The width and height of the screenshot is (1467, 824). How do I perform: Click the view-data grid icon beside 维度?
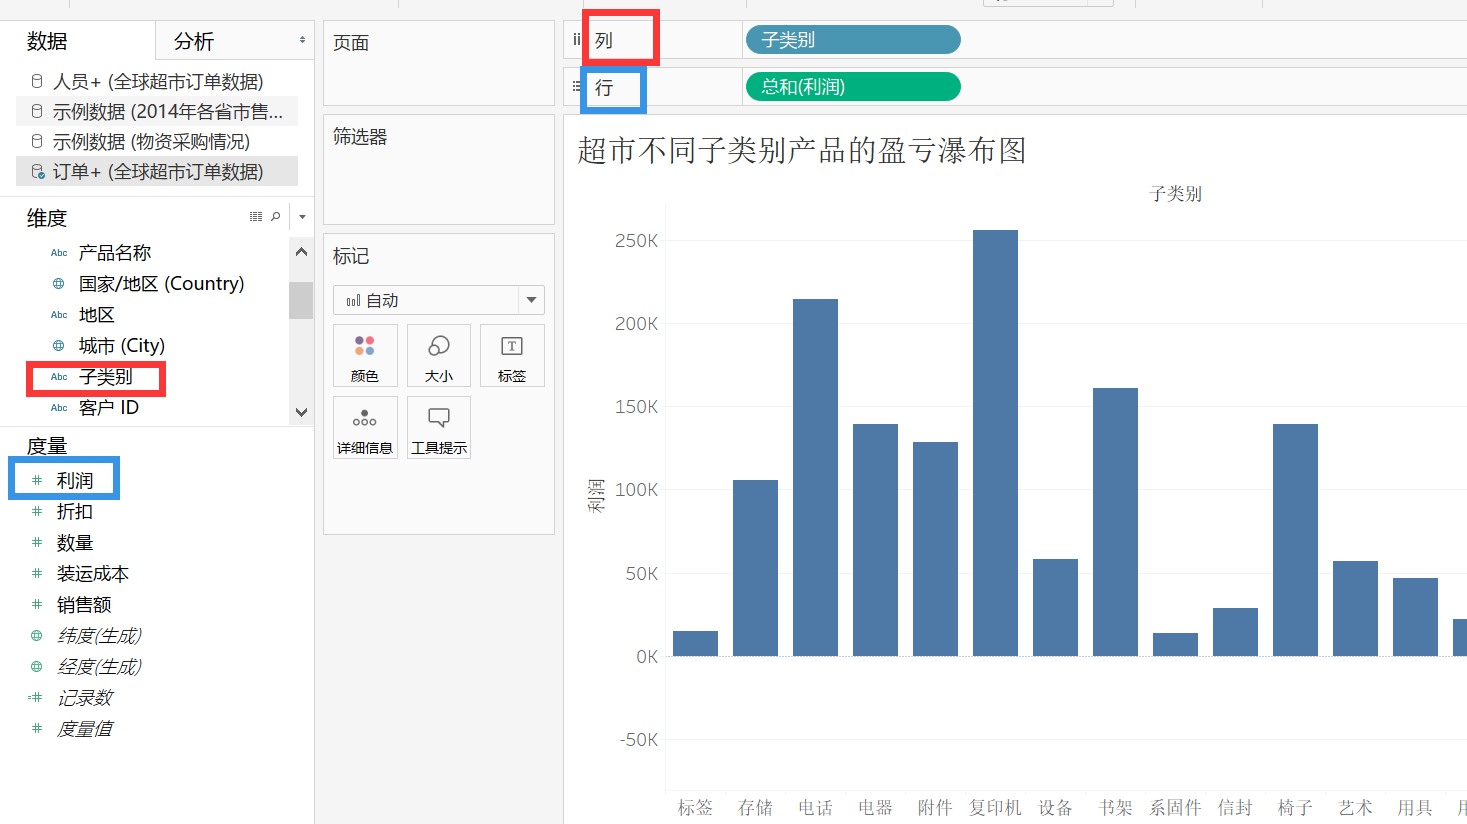tap(256, 217)
